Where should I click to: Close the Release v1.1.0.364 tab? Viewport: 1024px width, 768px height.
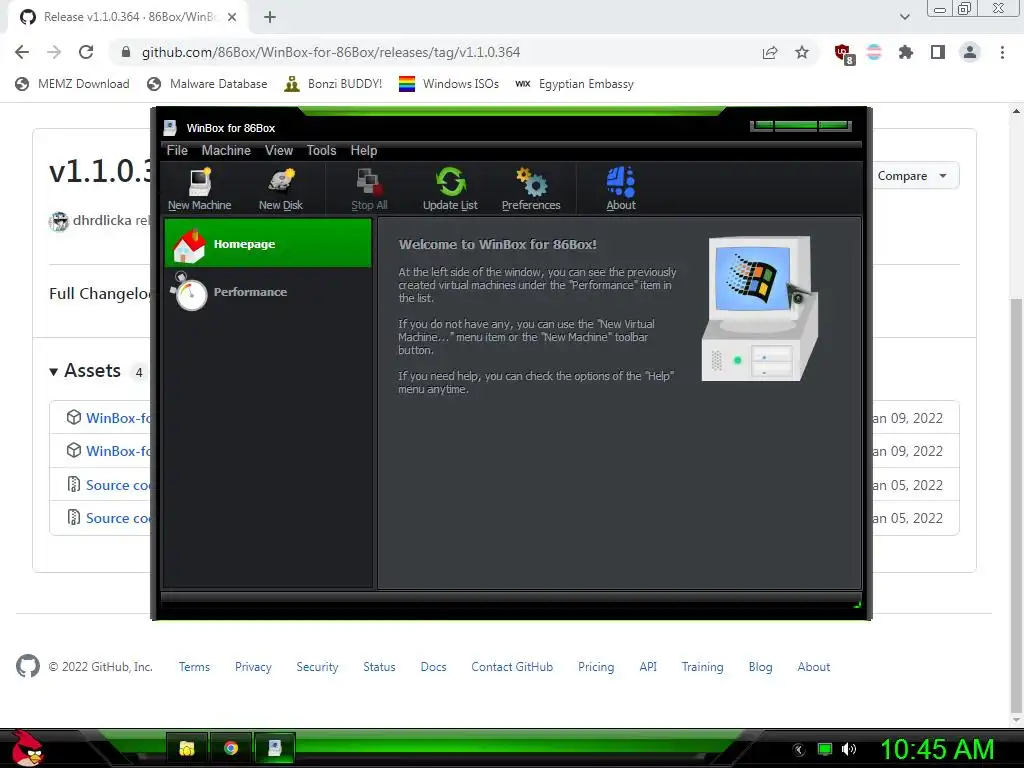tap(232, 17)
